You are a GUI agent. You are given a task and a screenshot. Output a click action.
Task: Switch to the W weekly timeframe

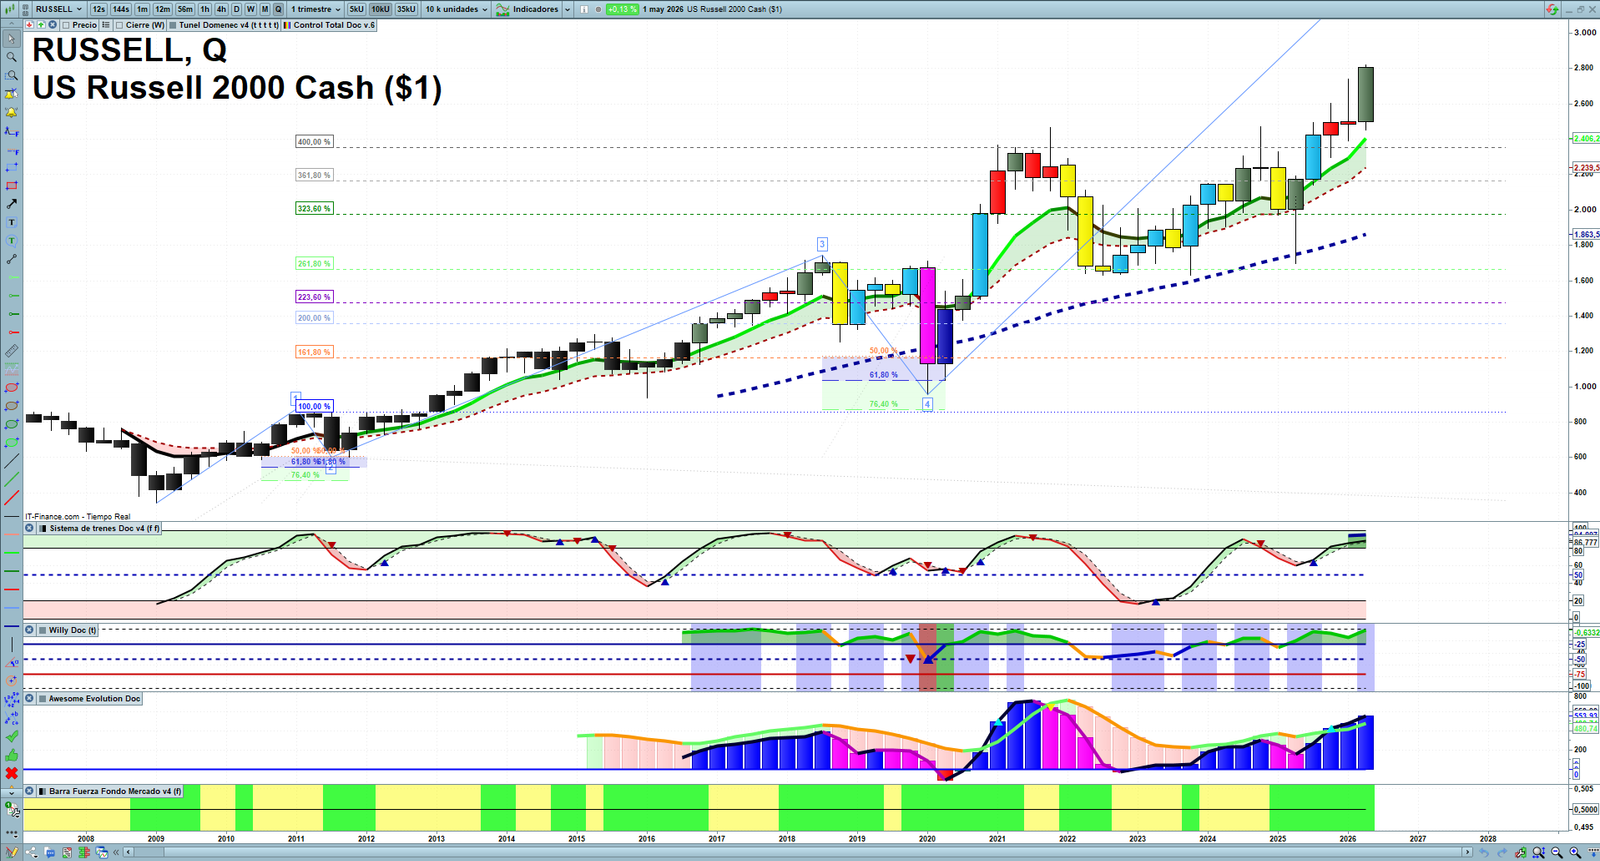pos(251,9)
